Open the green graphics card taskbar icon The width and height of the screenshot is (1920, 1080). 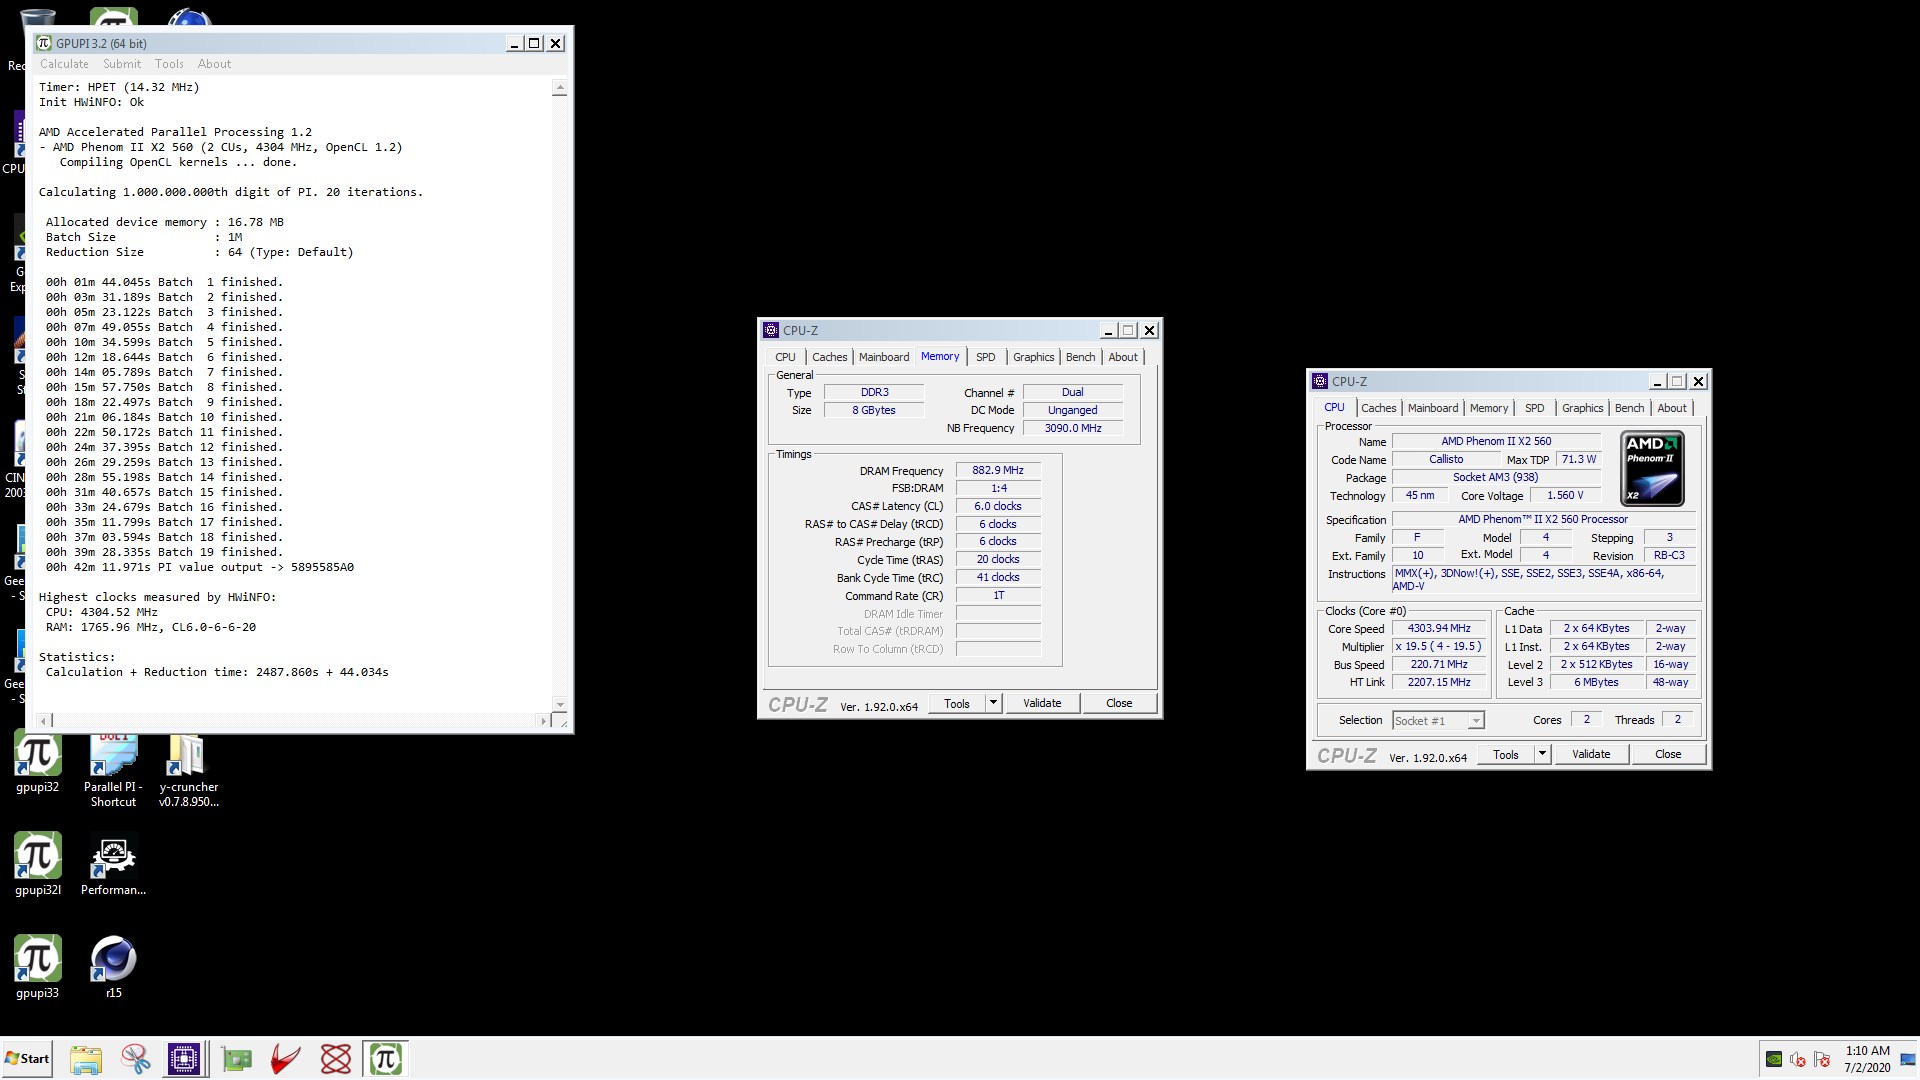(237, 1059)
